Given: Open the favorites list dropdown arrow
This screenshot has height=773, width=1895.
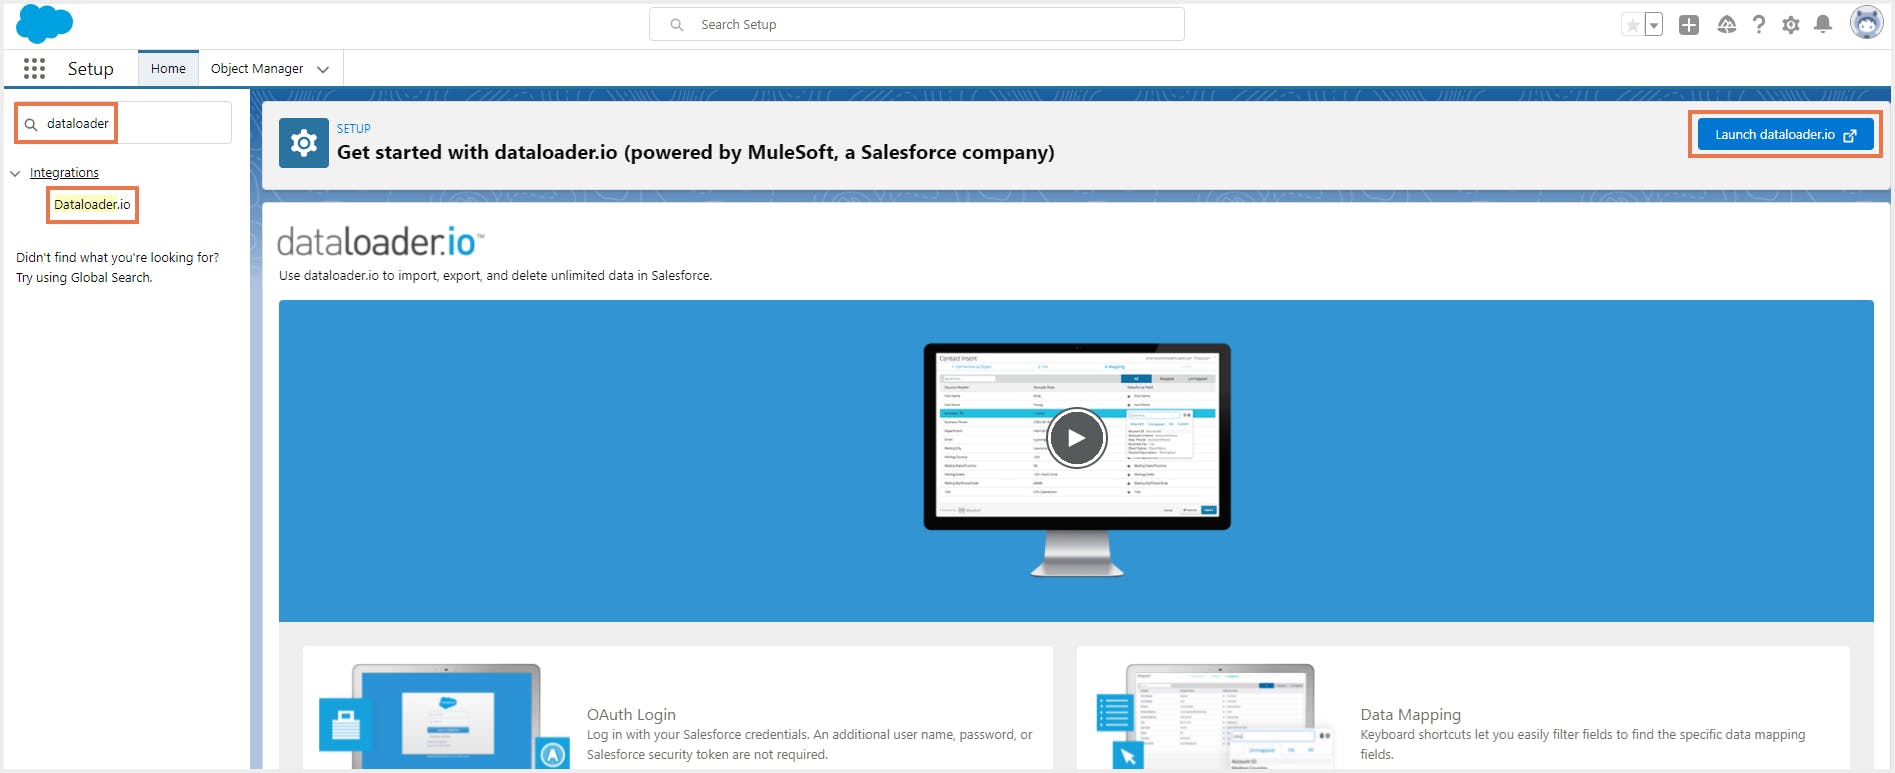Looking at the screenshot, I should pyautogui.click(x=1654, y=25).
